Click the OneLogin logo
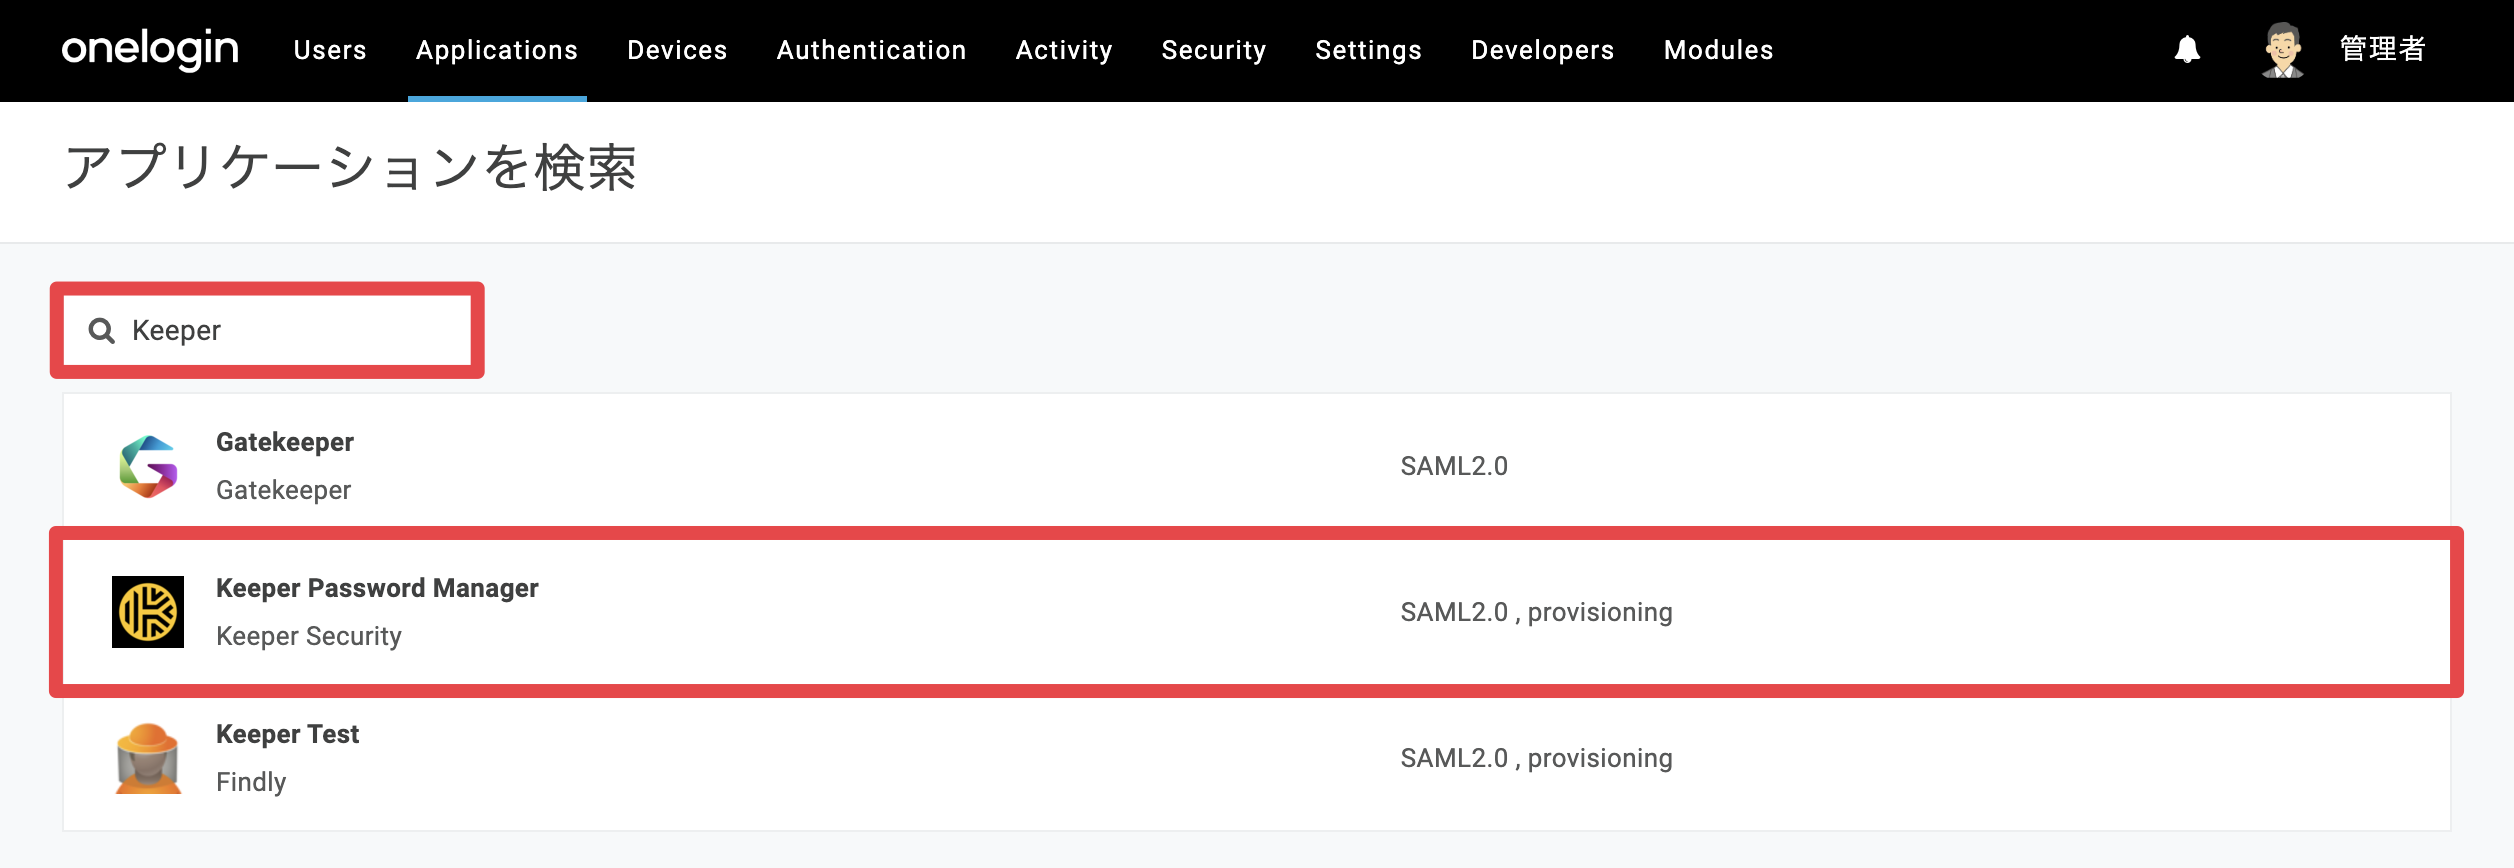2514x868 pixels. point(150,49)
